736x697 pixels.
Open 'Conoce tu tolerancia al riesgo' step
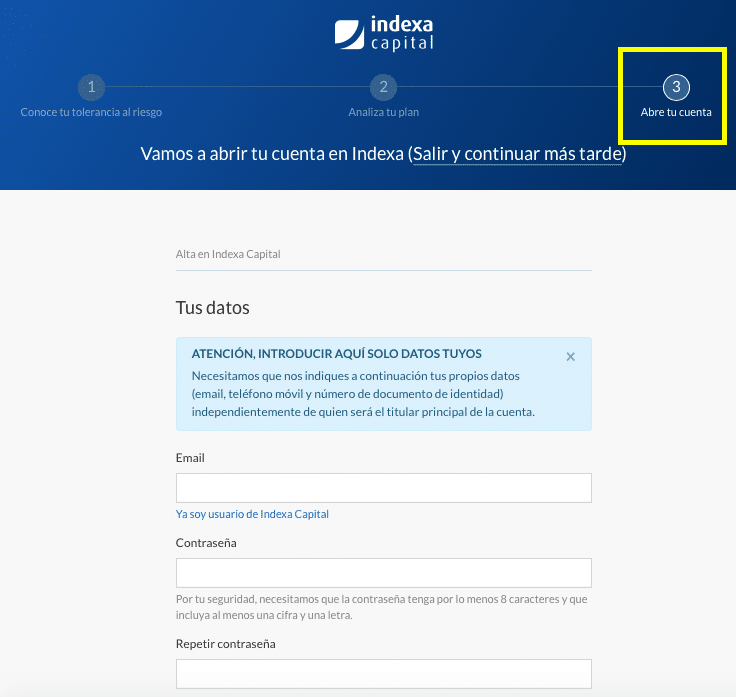(91, 112)
